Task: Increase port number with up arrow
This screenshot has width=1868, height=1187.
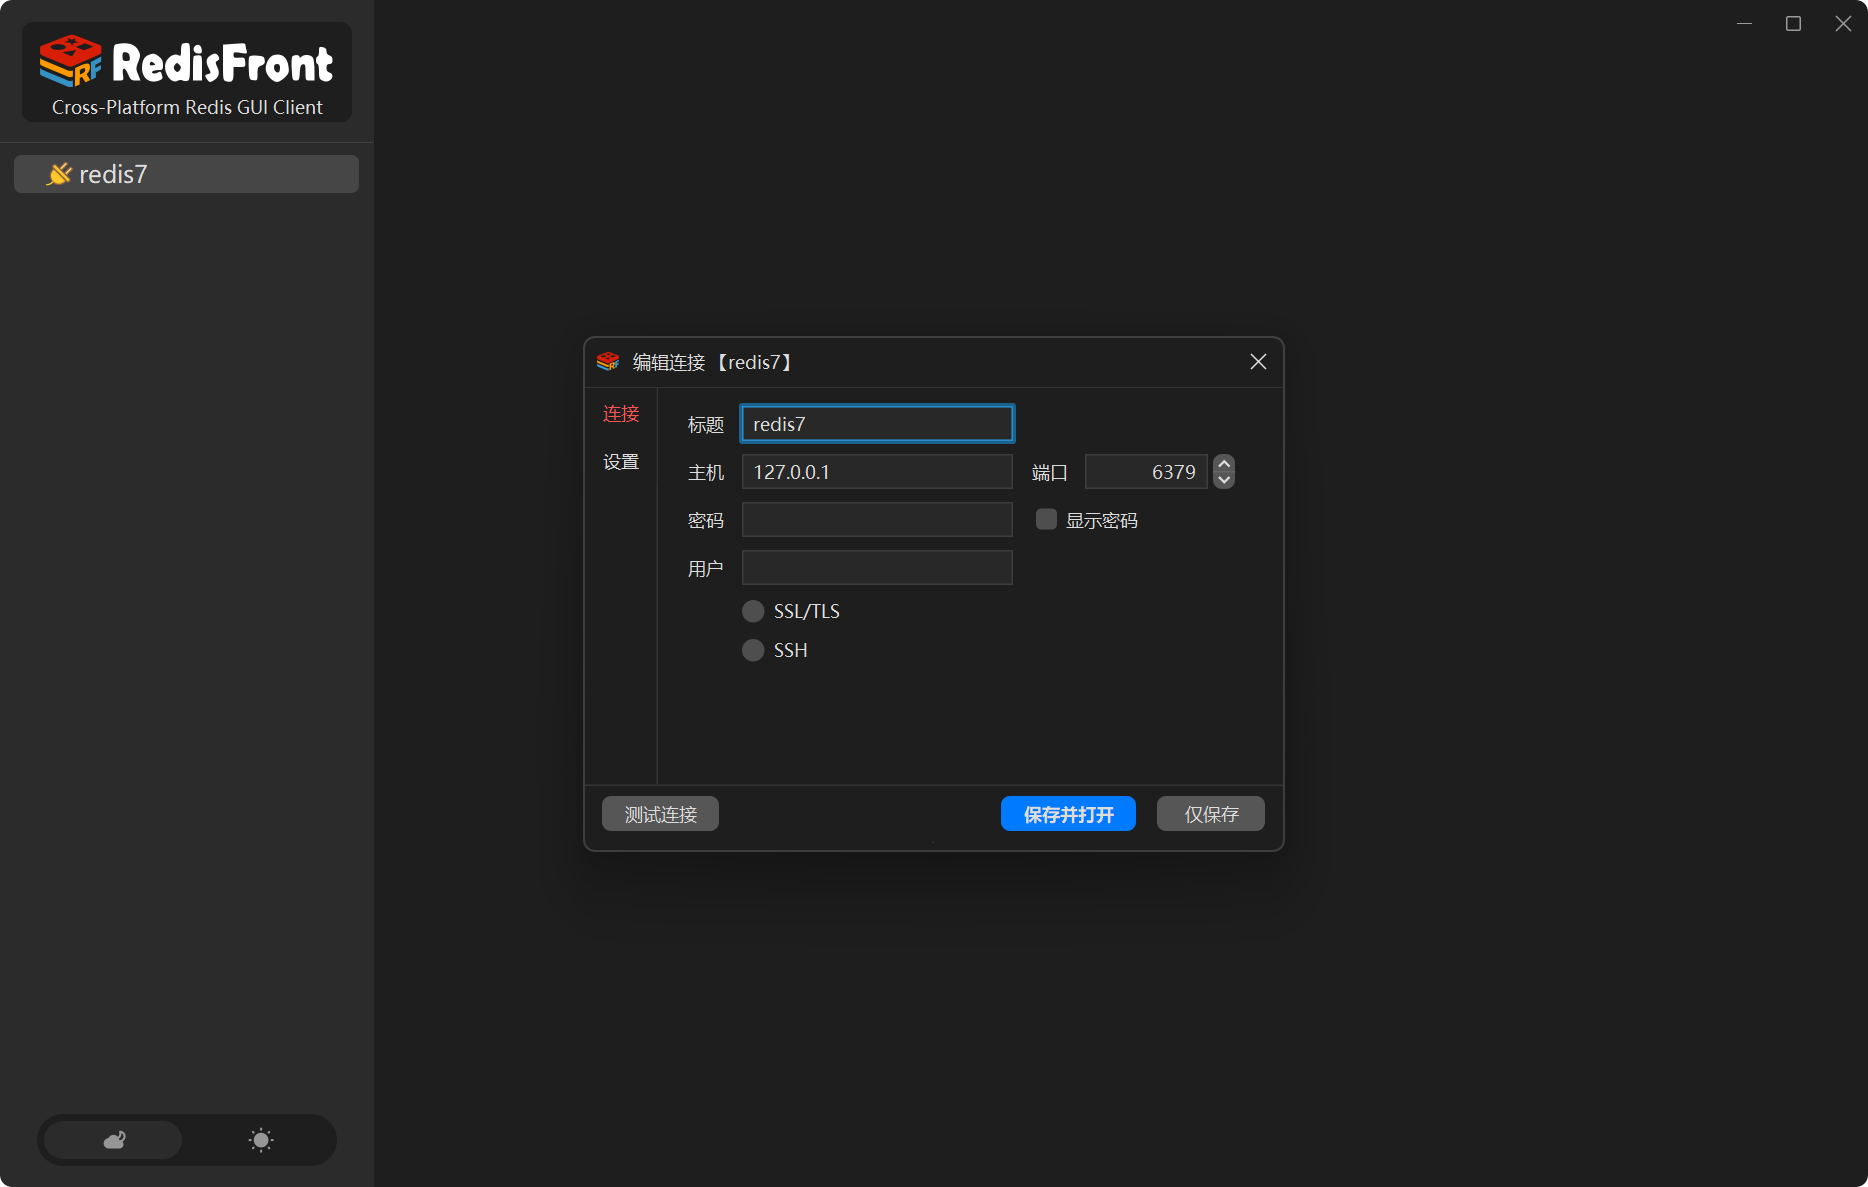Action: point(1224,463)
